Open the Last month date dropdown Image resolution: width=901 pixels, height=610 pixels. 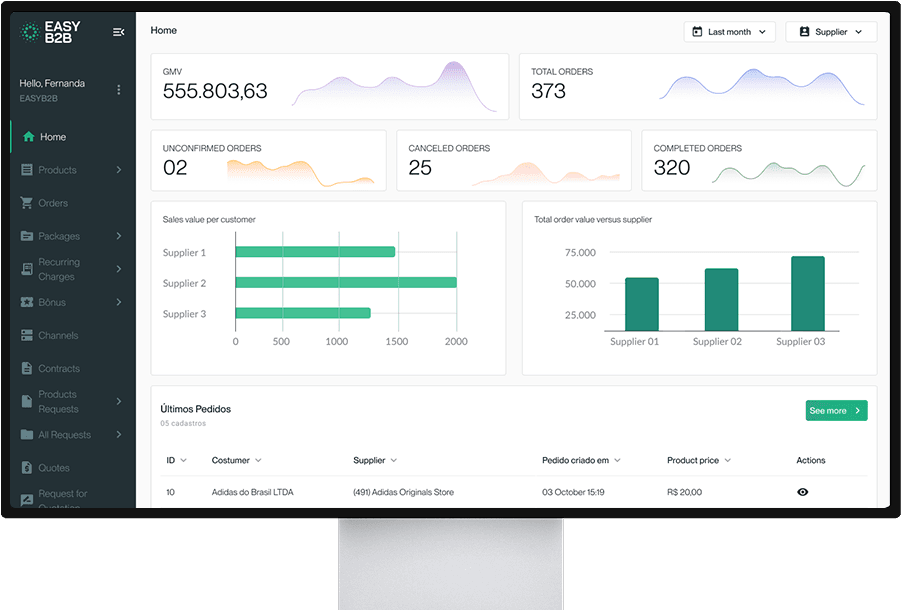tap(730, 32)
